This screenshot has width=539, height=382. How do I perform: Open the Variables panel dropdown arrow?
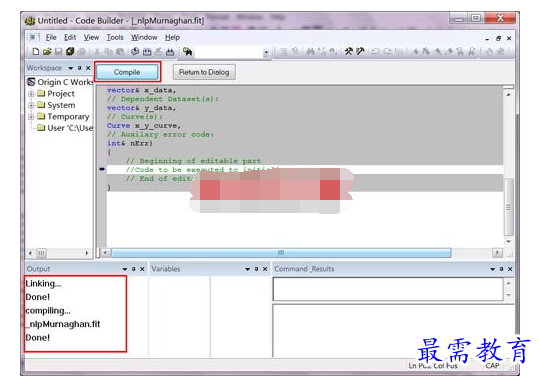(248, 269)
